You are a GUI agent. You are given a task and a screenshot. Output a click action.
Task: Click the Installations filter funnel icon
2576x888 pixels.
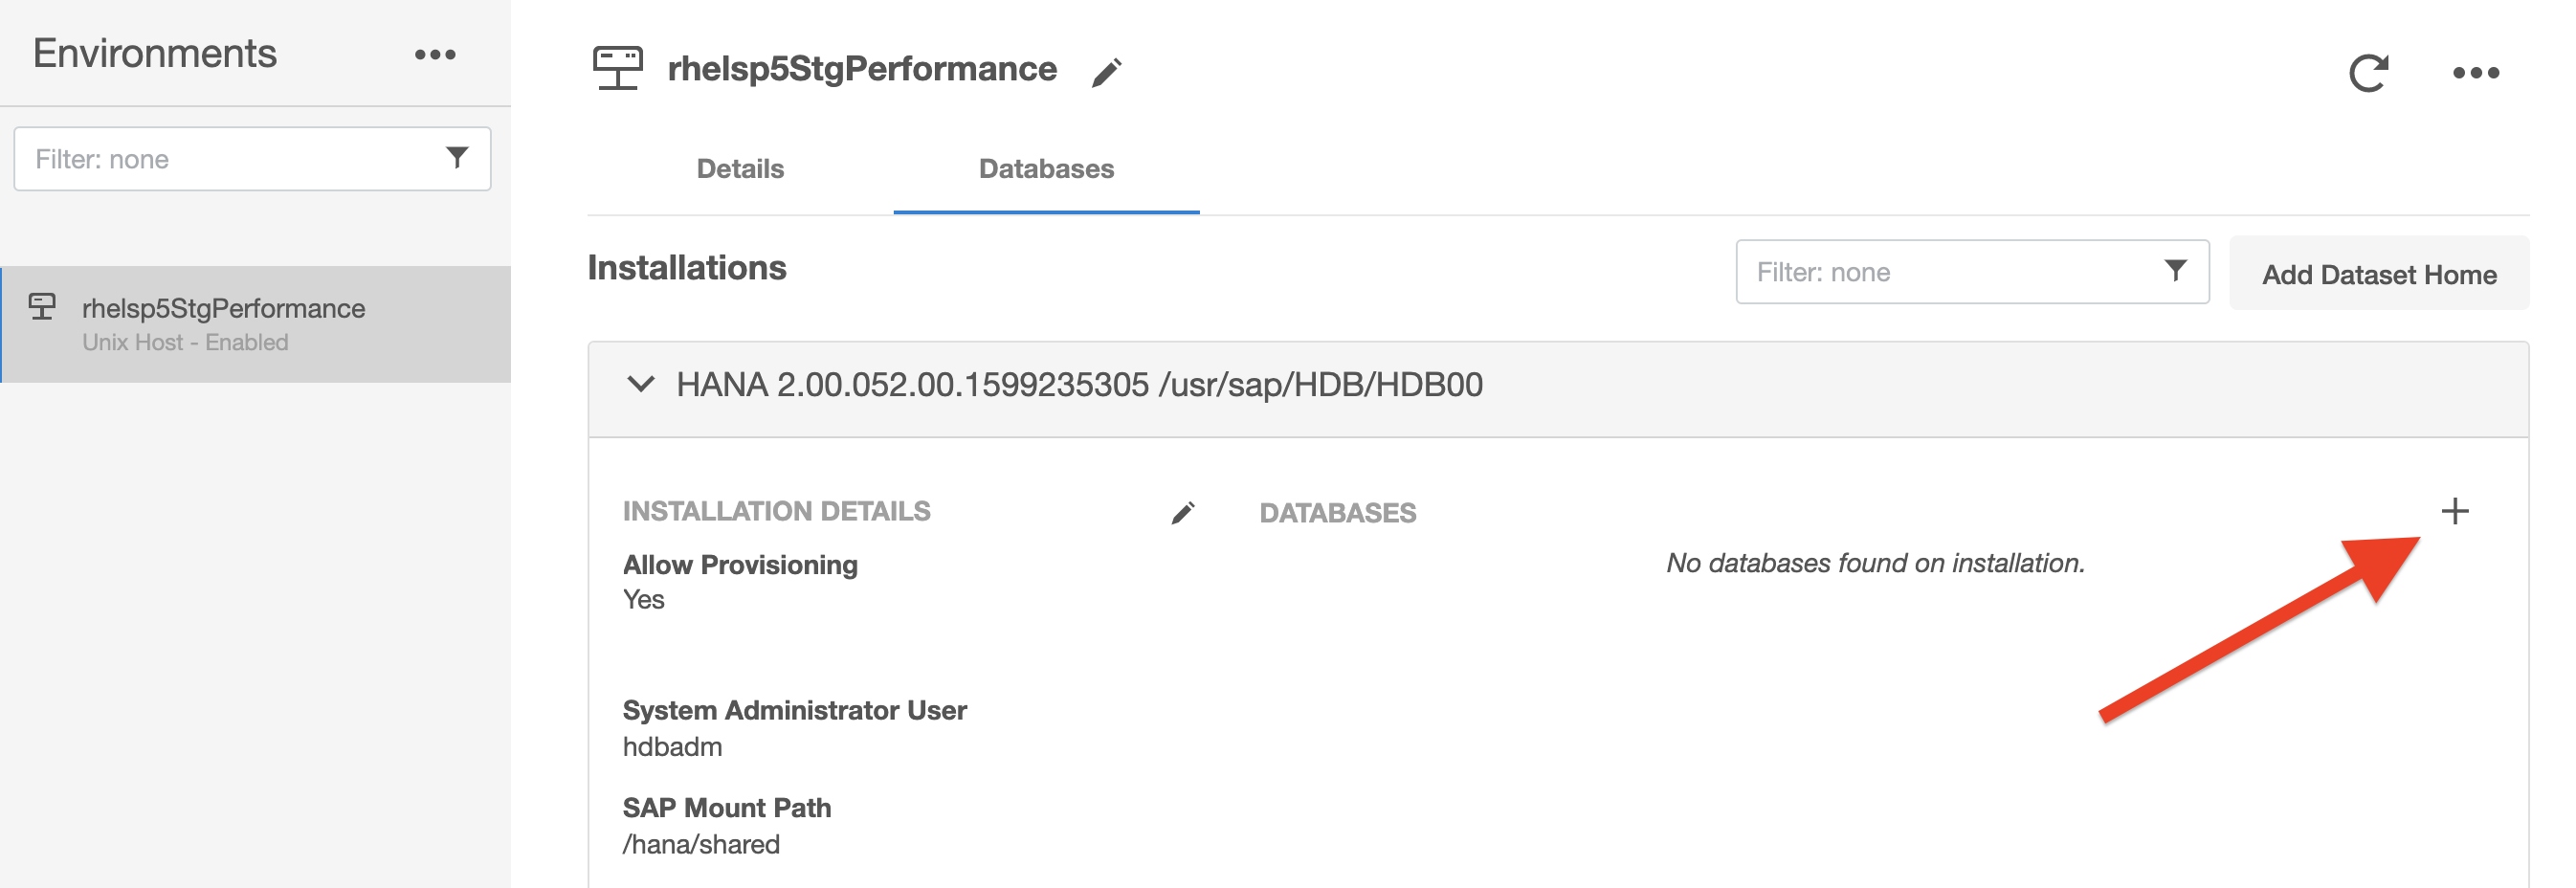pyautogui.click(x=2174, y=271)
